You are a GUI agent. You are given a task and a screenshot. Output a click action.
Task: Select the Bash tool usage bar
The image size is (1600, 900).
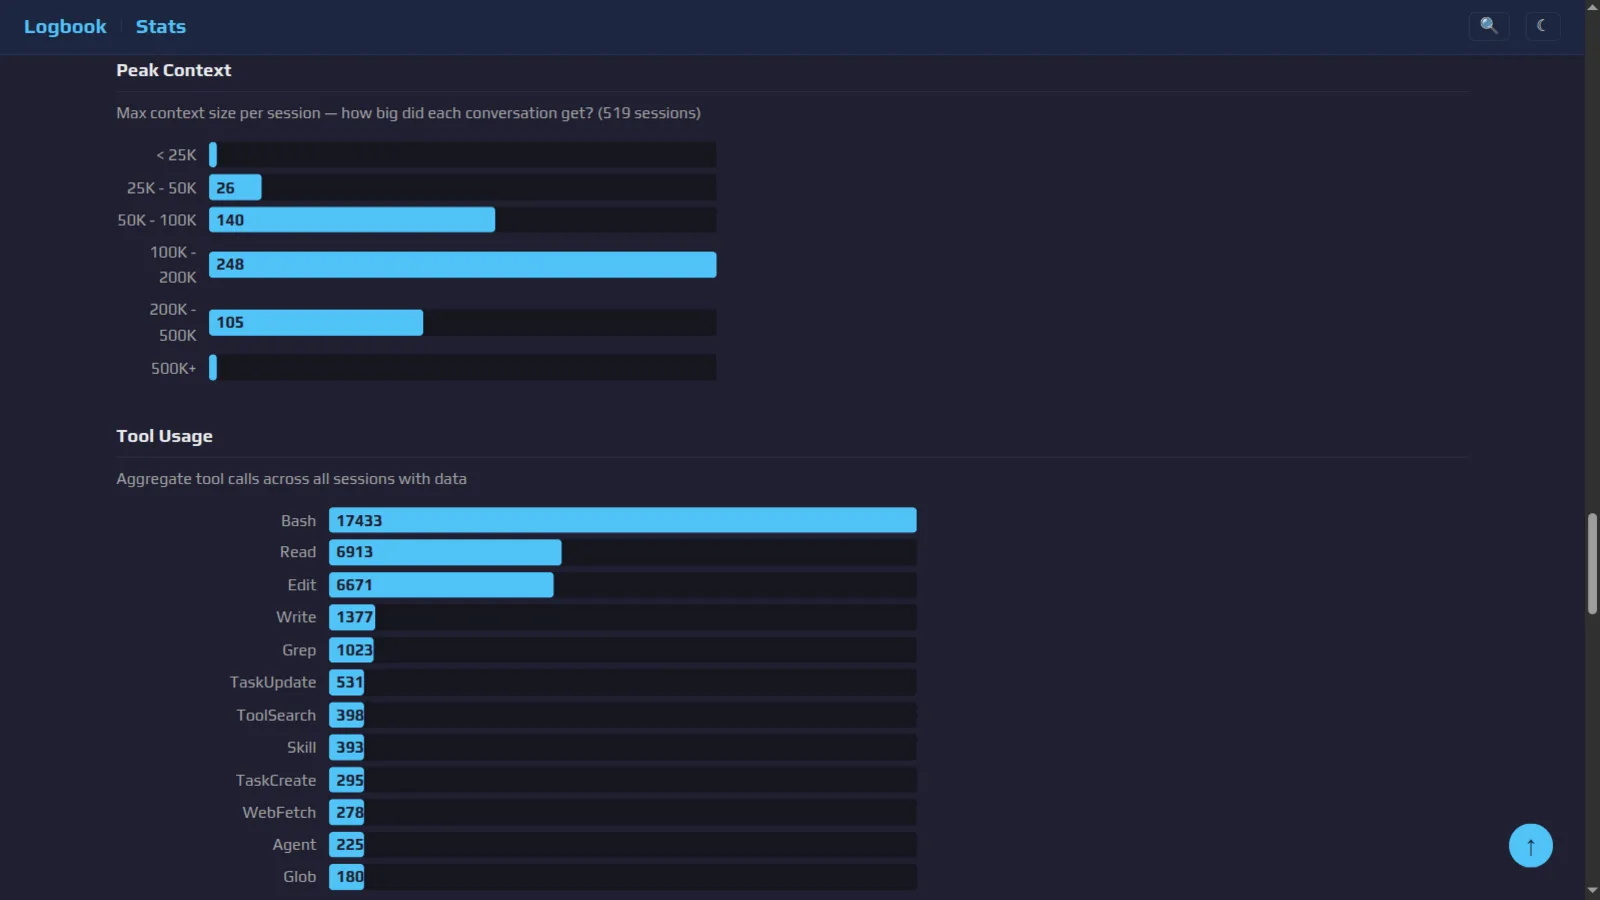click(x=622, y=520)
